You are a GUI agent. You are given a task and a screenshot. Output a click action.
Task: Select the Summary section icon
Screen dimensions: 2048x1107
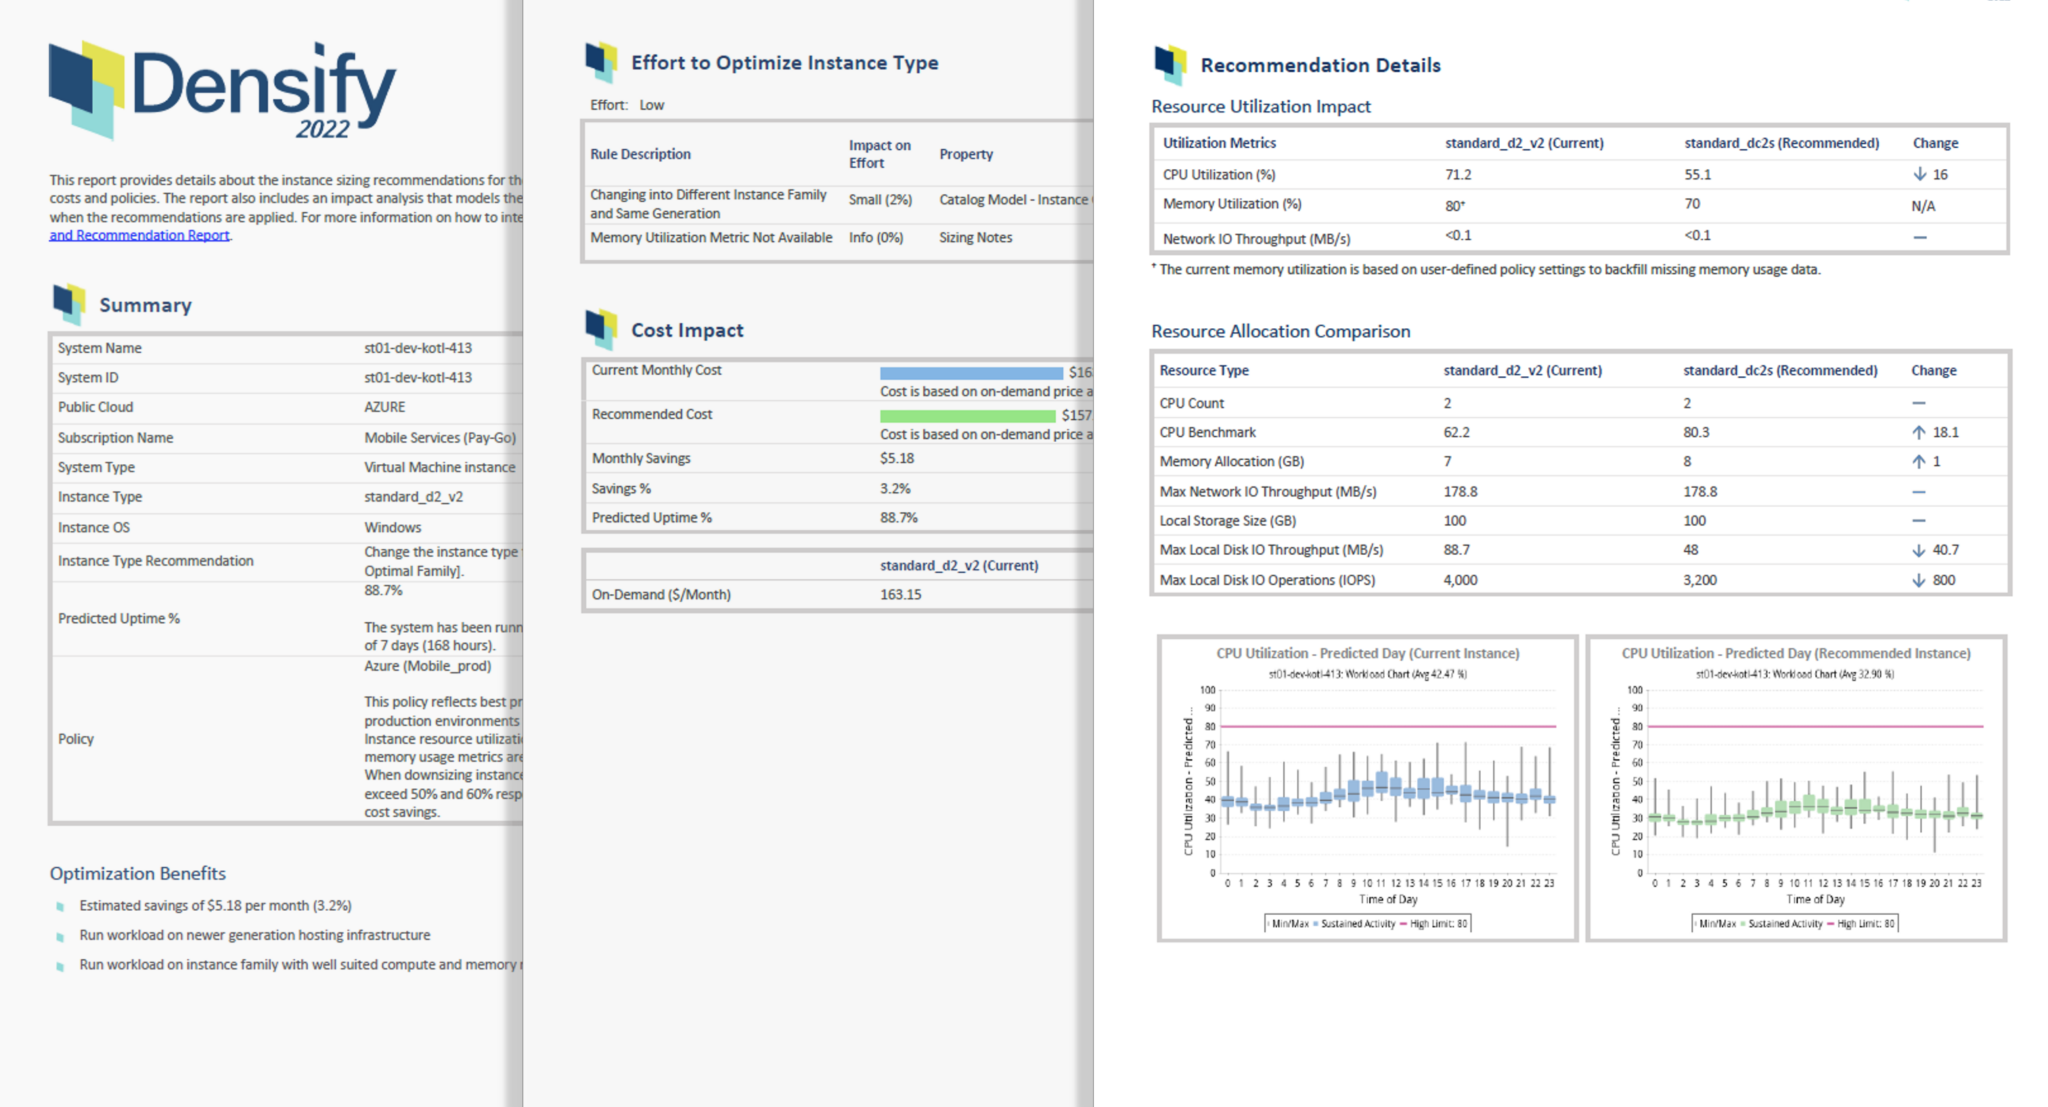pos(70,304)
